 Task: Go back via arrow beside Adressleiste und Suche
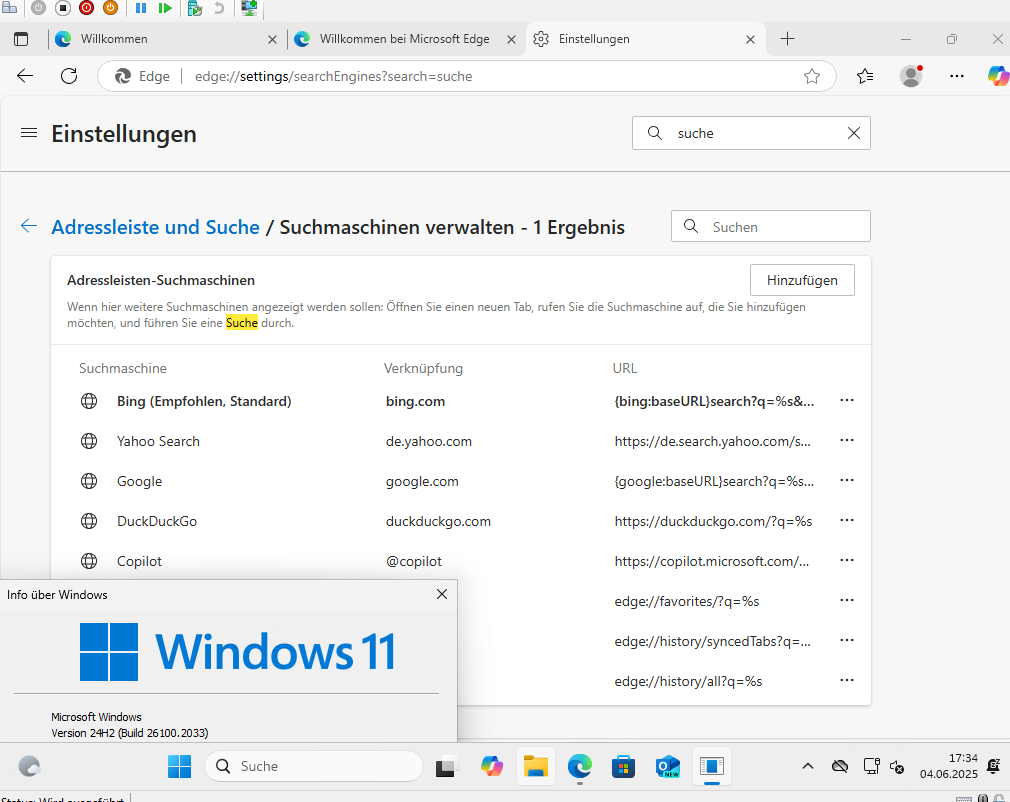(x=29, y=225)
